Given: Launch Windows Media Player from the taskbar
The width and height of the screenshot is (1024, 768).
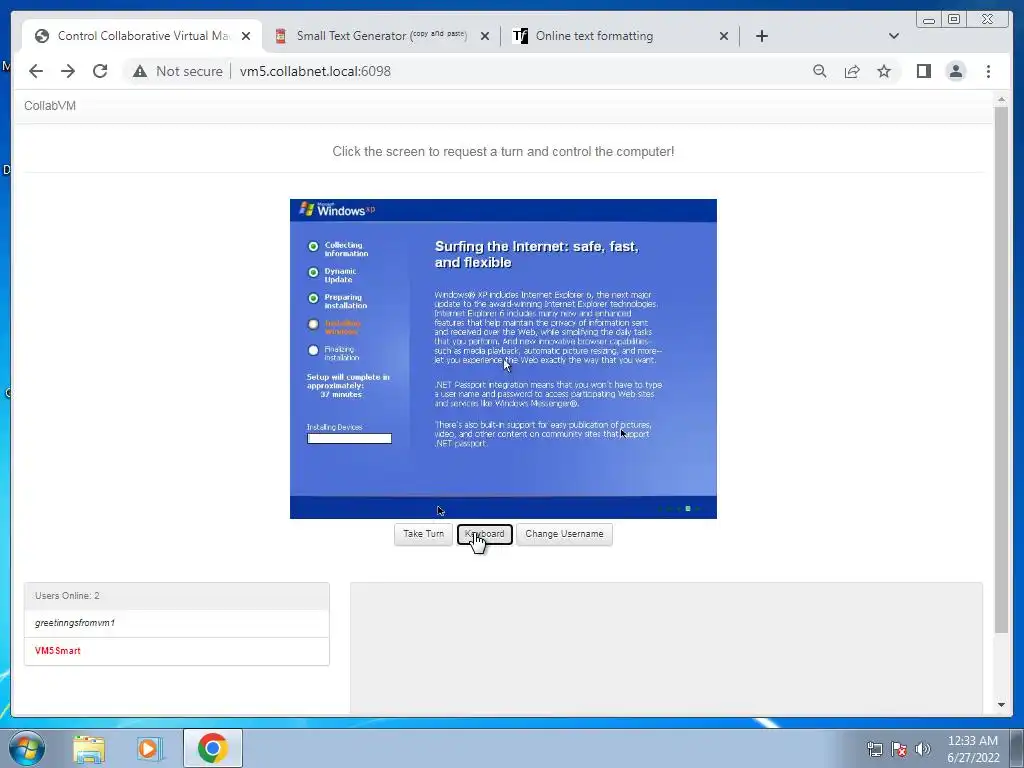Looking at the screenshot, I should 150,749.
